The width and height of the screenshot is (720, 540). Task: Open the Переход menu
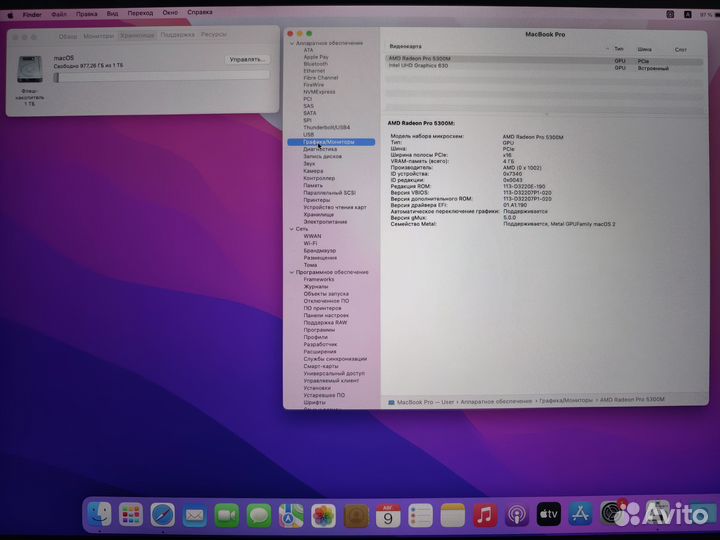coord(141,13)
